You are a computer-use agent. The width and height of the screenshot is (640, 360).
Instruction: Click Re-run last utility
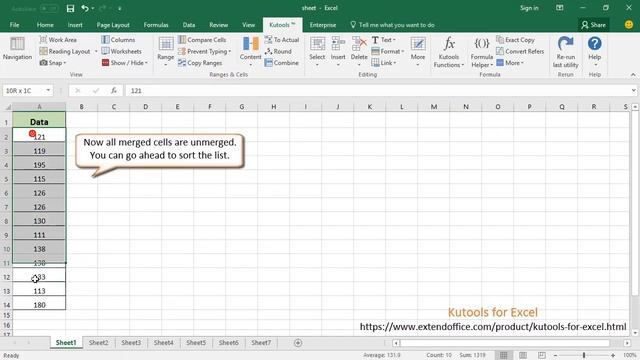point(565,52)
